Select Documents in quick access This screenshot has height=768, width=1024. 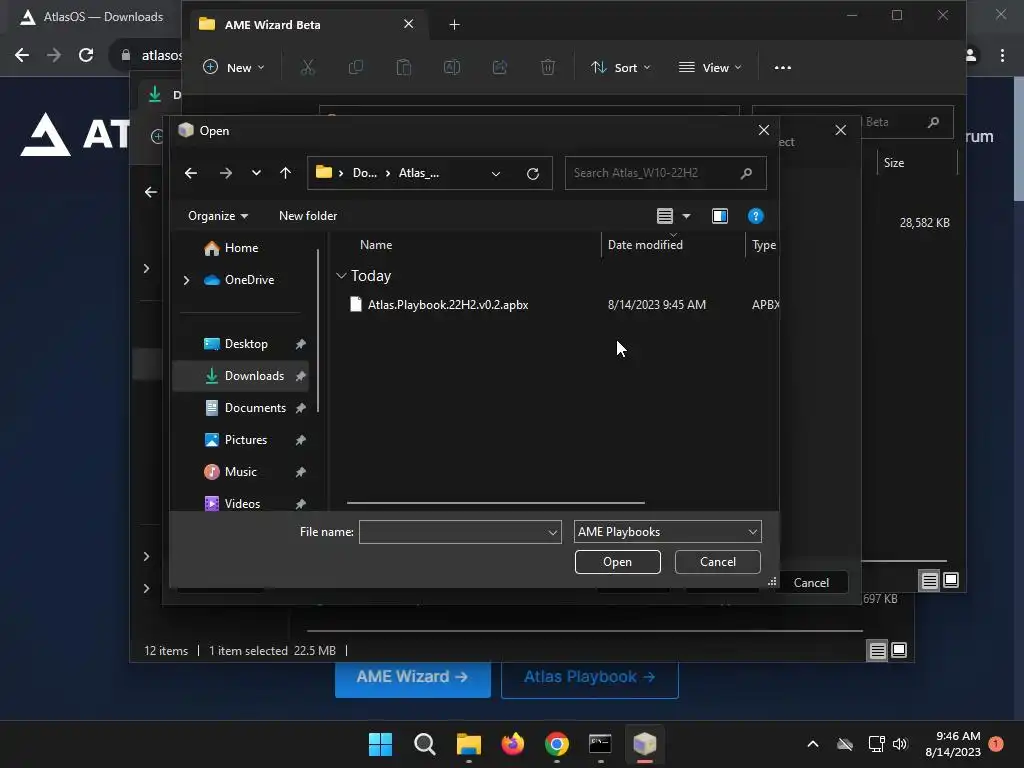[x=255, y=408]
